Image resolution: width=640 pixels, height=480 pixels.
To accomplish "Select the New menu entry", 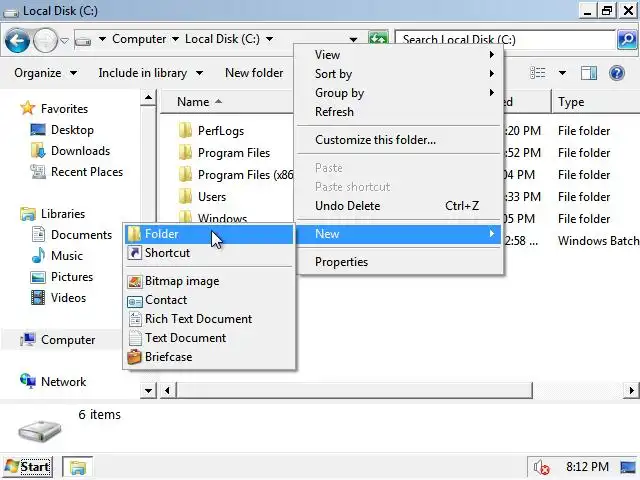I will pos(399,234).
